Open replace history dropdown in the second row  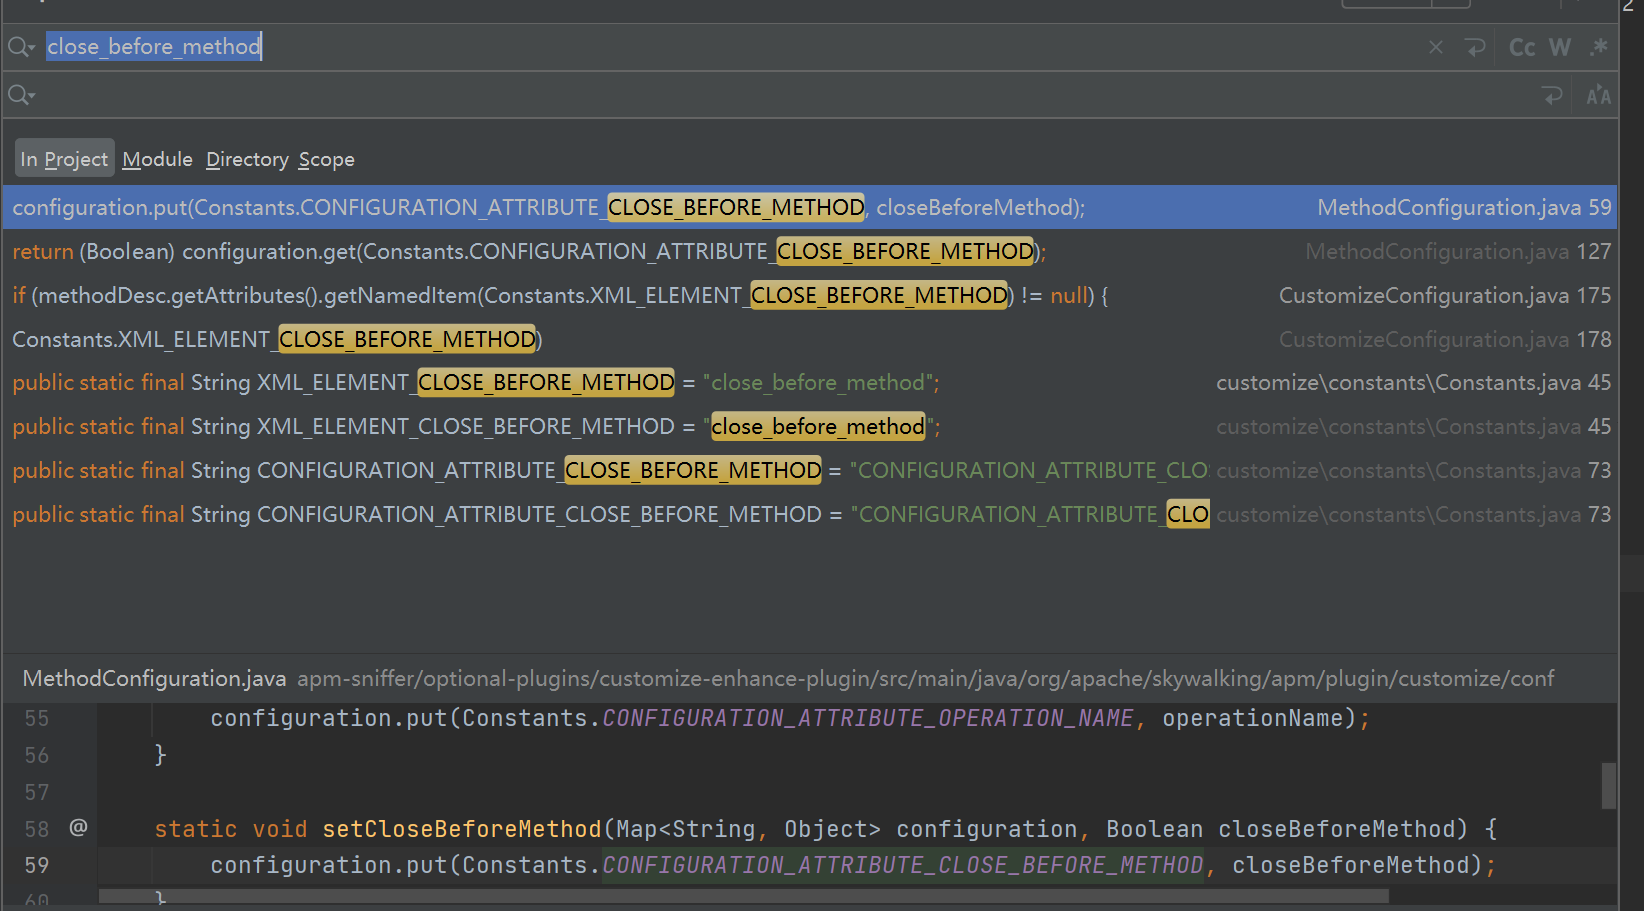pos(22,95)
